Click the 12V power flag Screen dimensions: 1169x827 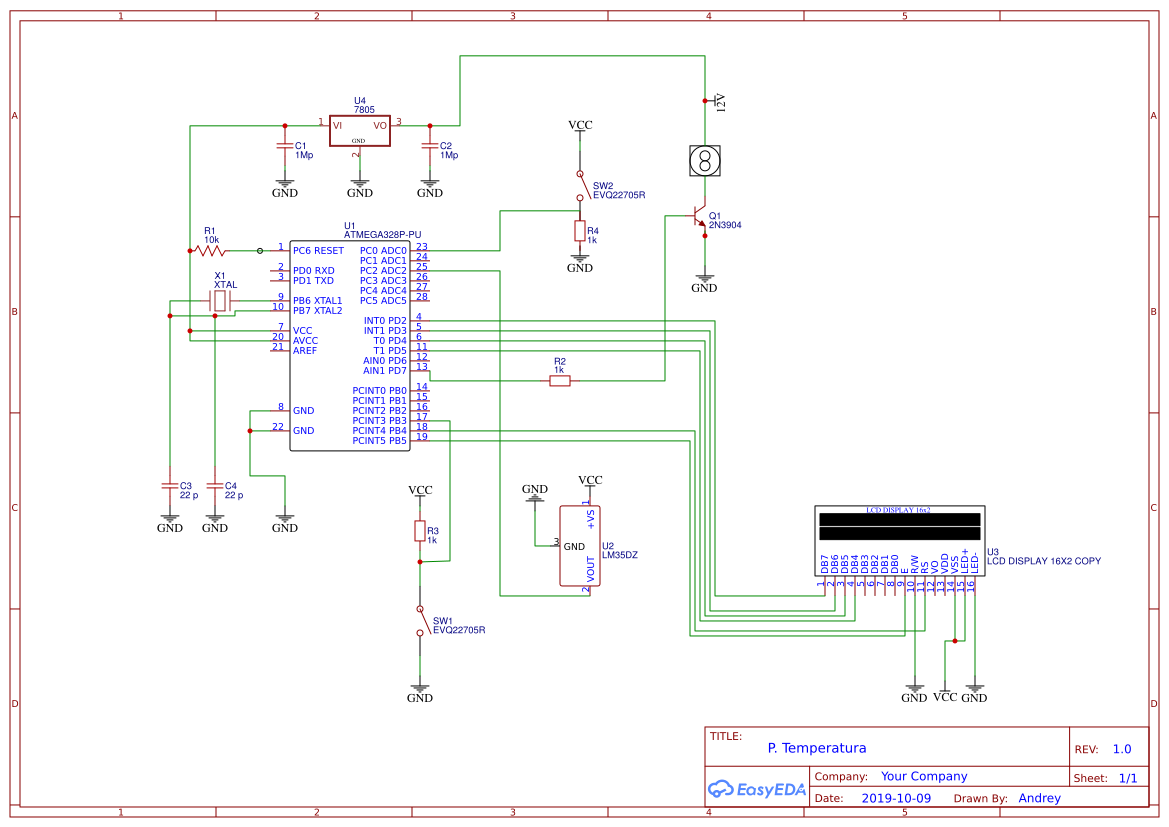(714, 101)
